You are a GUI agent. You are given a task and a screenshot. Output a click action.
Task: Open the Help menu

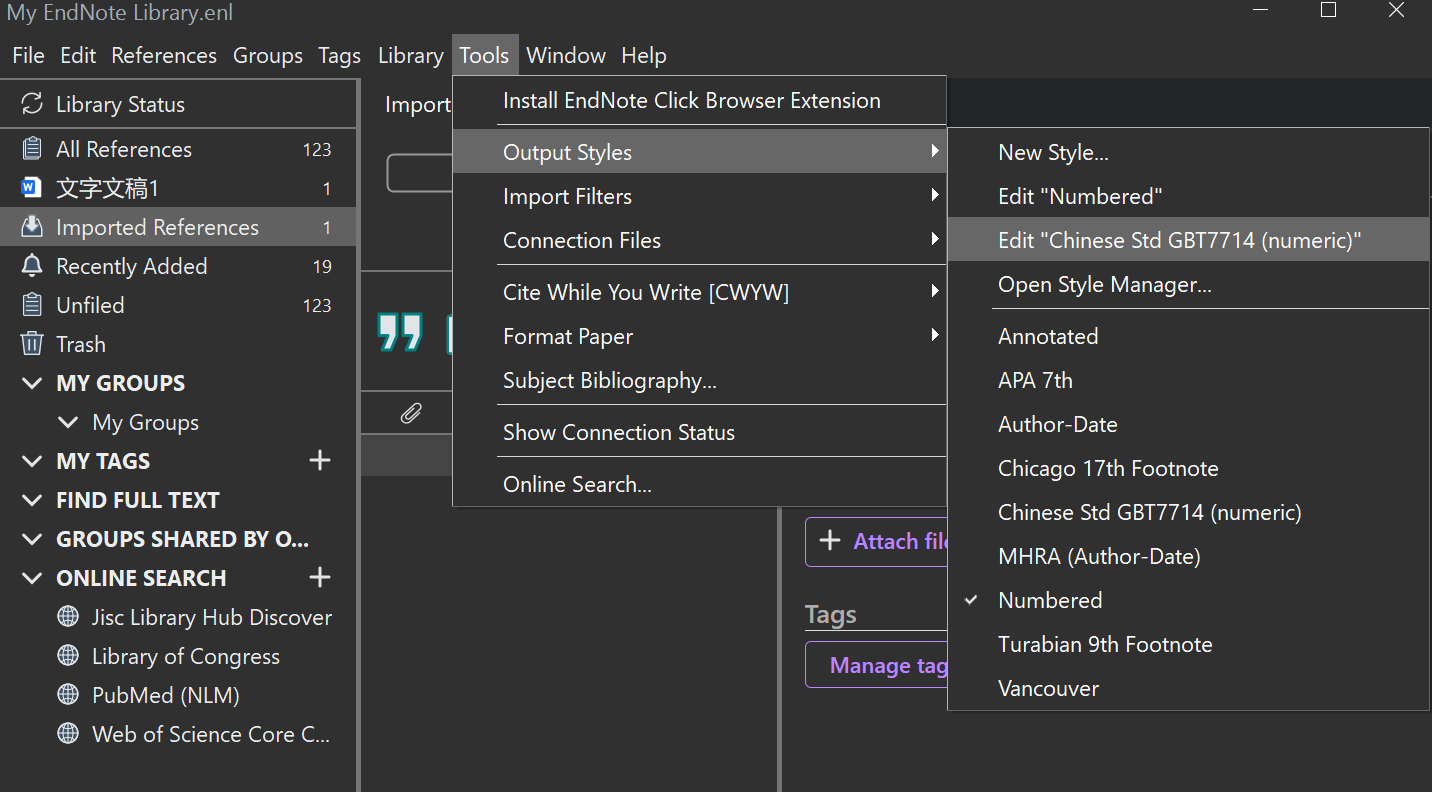click(x=644, y=55)
